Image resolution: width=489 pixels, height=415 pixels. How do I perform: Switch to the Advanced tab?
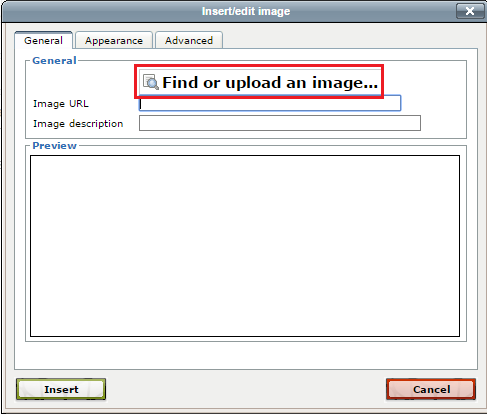189,40
